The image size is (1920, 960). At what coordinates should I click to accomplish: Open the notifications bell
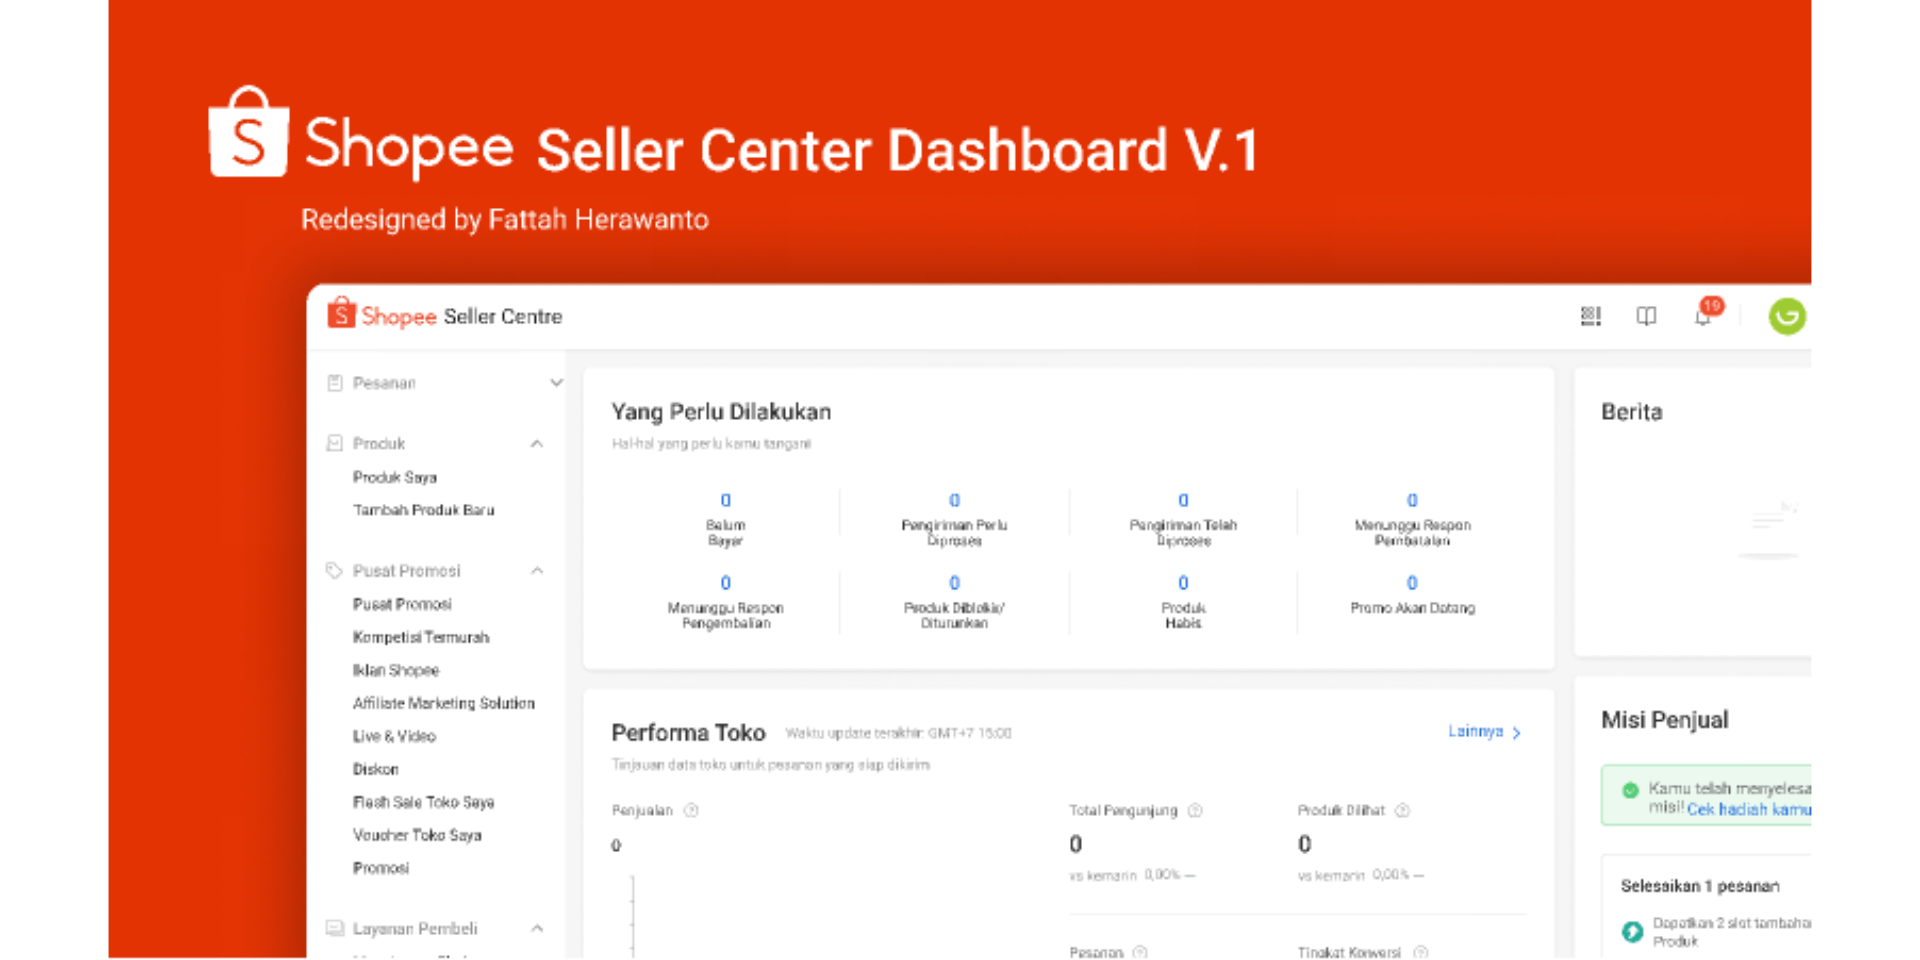tap(1703, 317)
